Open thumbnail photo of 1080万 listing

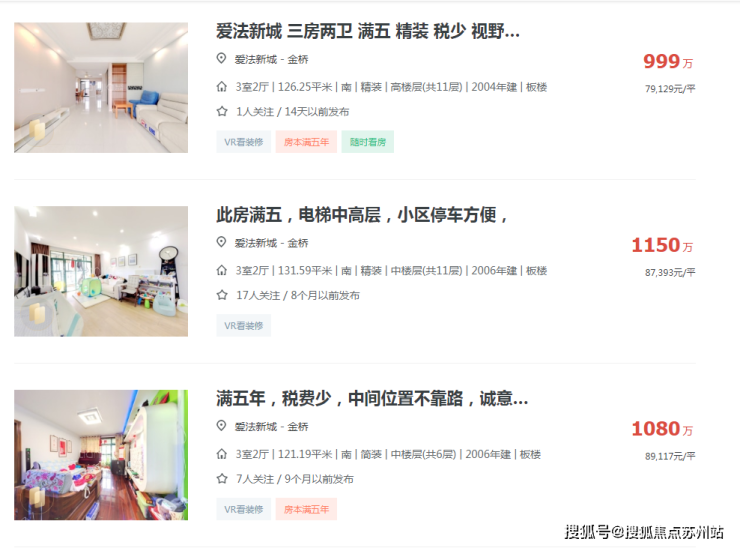click(x=101, y=455)
